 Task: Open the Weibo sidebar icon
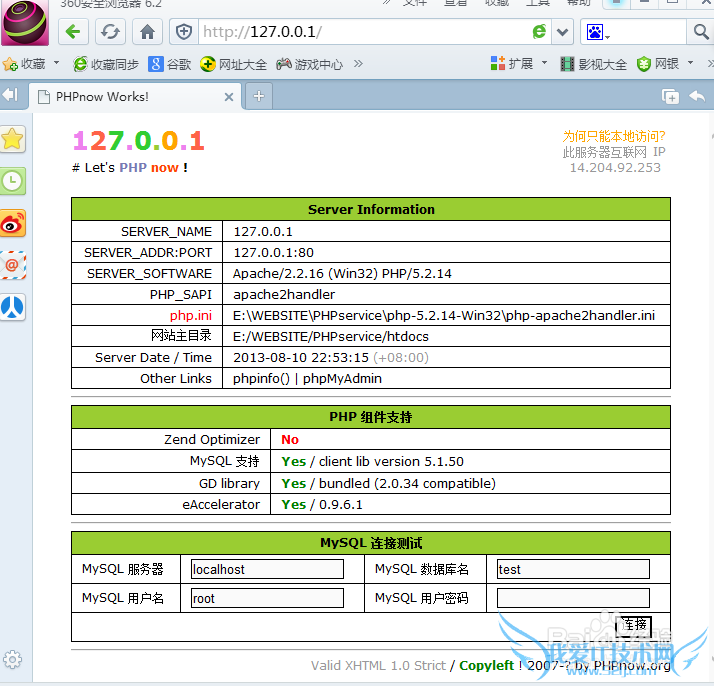(12, 224)
